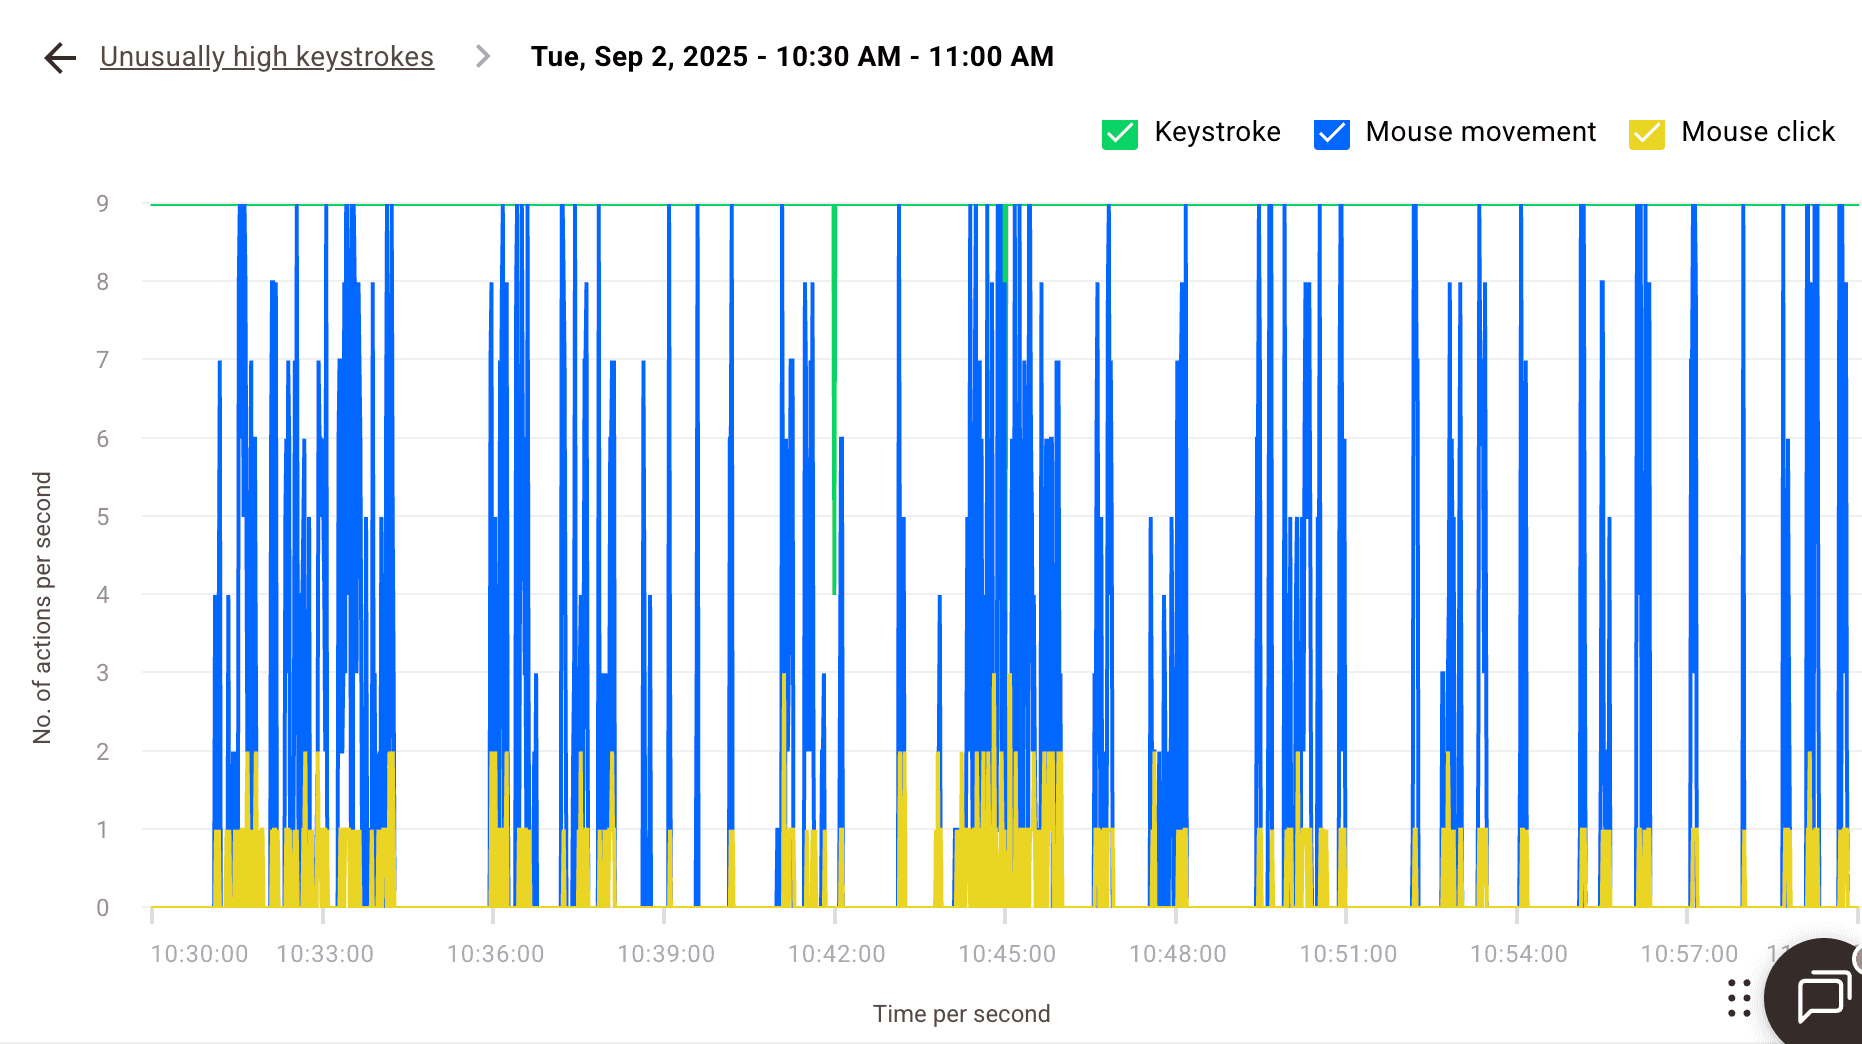This screenshot has width=1862, height=1044.
Task: Click the No. of actions per second axis title
Action: (x=42, y=608)
